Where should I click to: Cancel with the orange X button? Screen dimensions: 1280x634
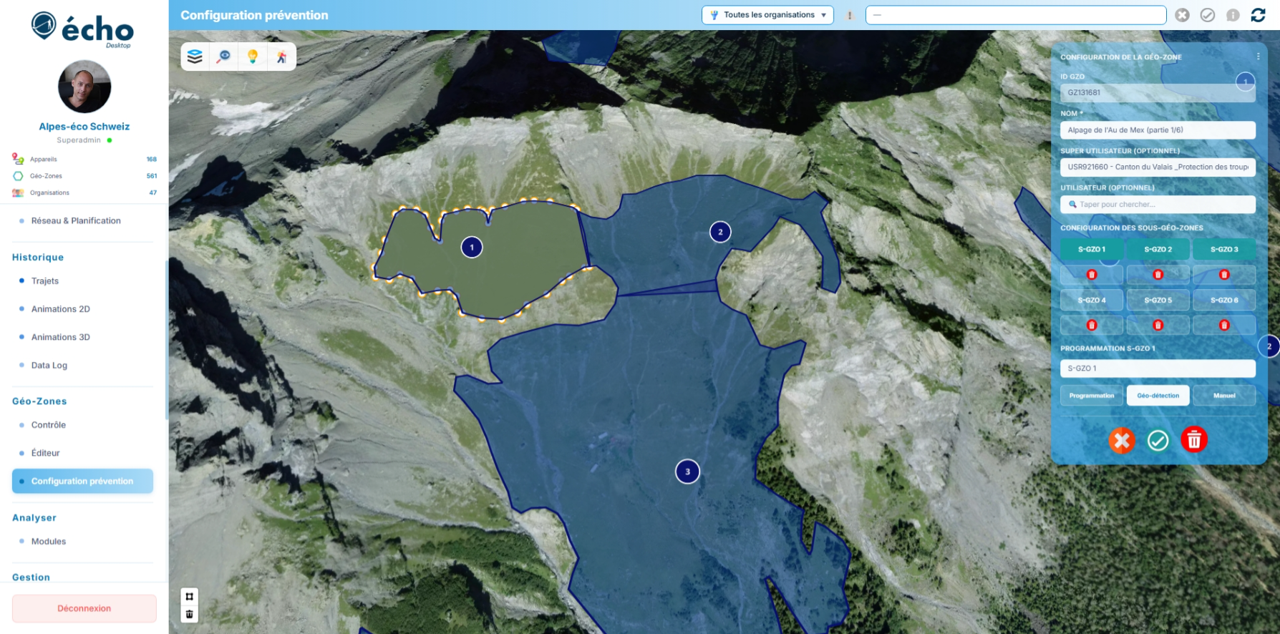[x=1122, y=440]
